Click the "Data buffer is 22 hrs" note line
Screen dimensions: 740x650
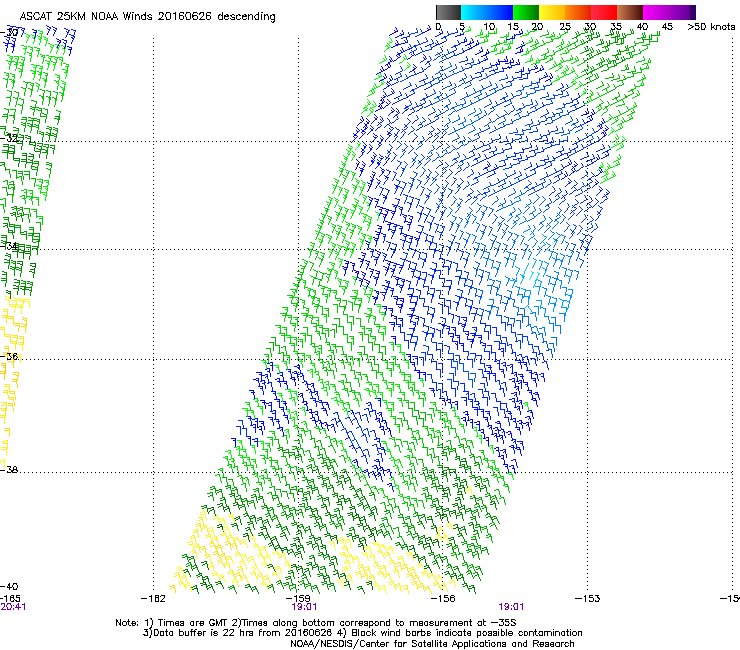point(362,633)
